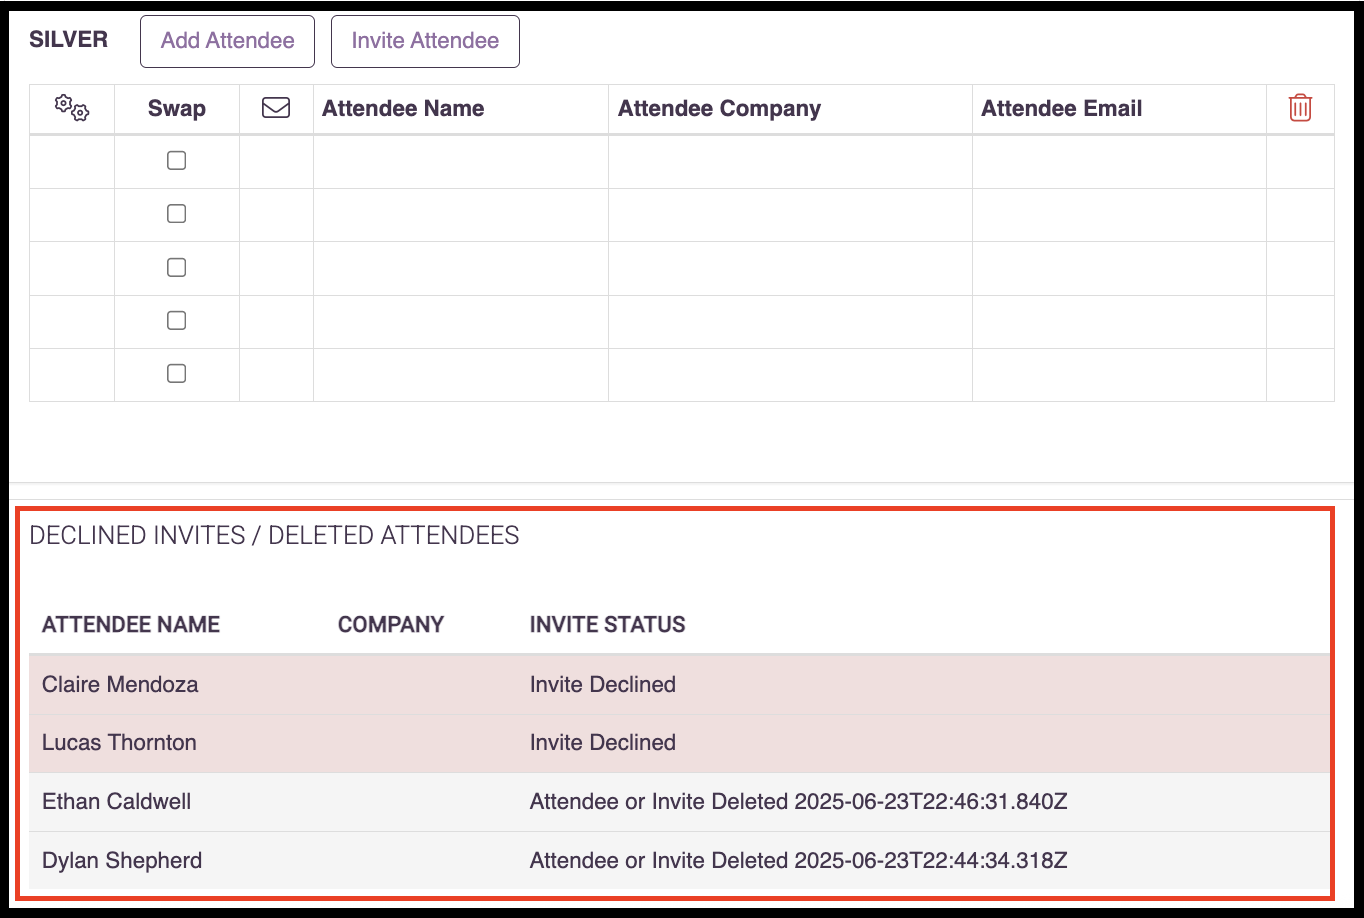
Task: Select the Dylan Shepherd row name
Action: (x=122, y=861)
